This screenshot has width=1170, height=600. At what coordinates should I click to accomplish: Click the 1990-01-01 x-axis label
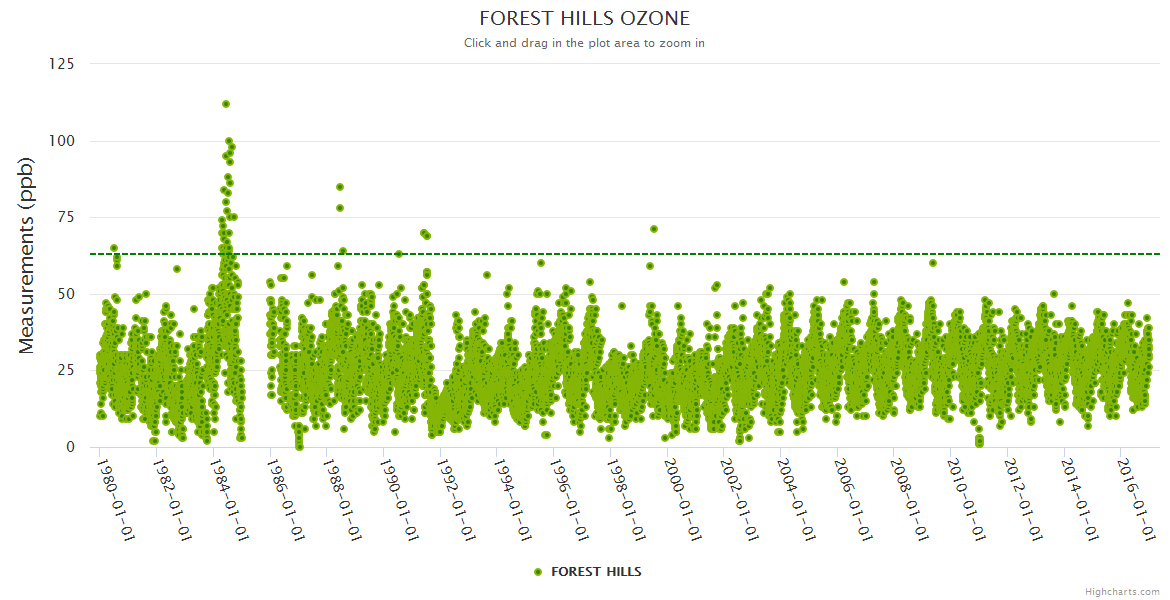[401, 500]
